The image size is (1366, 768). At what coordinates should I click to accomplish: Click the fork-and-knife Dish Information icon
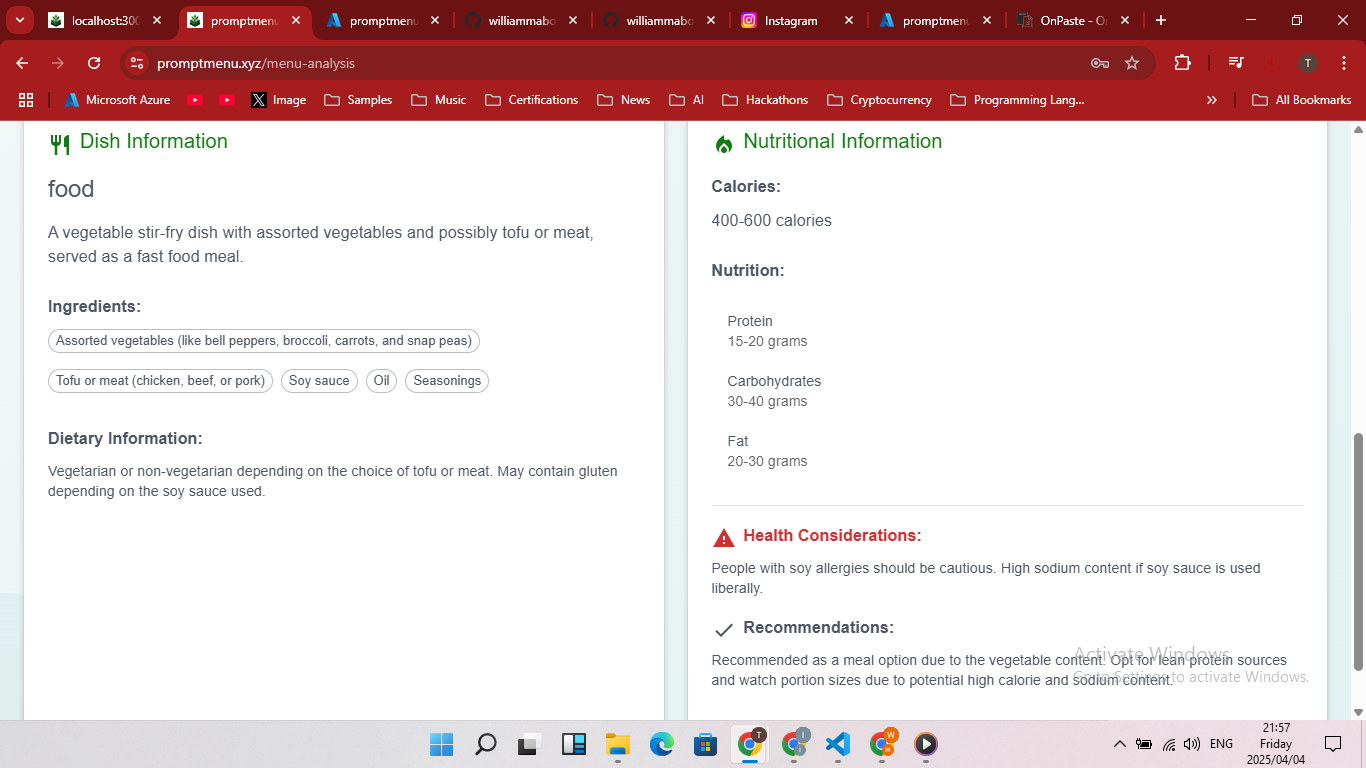pos(59,144)
